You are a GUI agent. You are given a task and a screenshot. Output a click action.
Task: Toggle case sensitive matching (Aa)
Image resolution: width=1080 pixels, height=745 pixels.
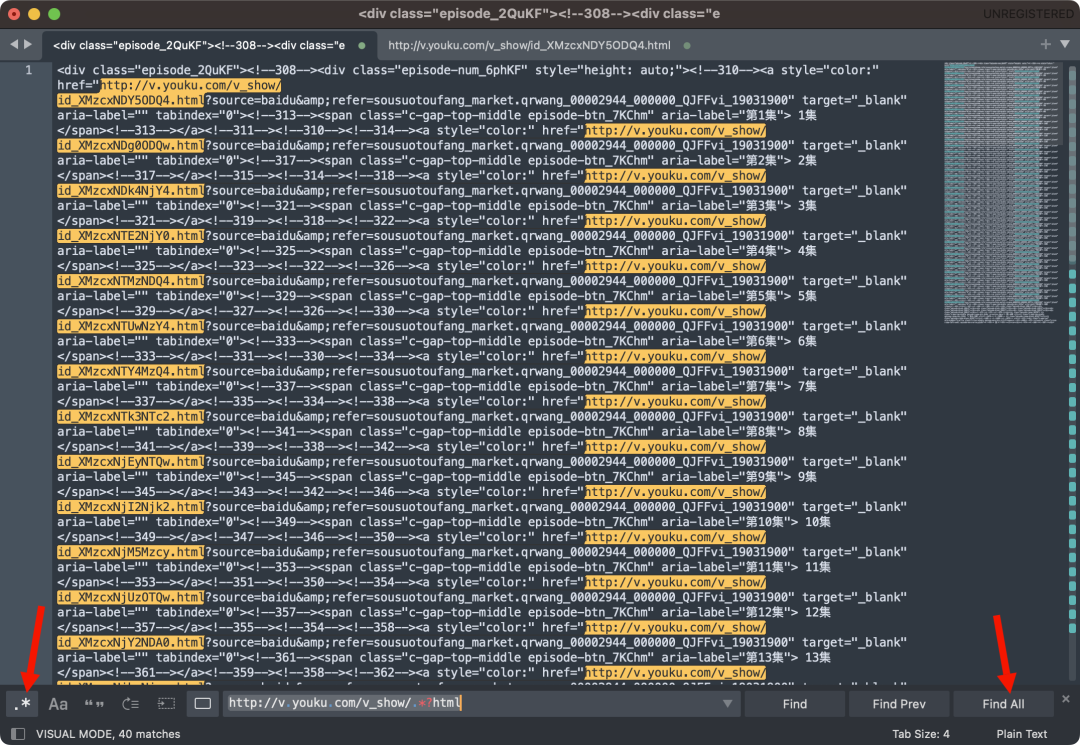click(58, 704)
